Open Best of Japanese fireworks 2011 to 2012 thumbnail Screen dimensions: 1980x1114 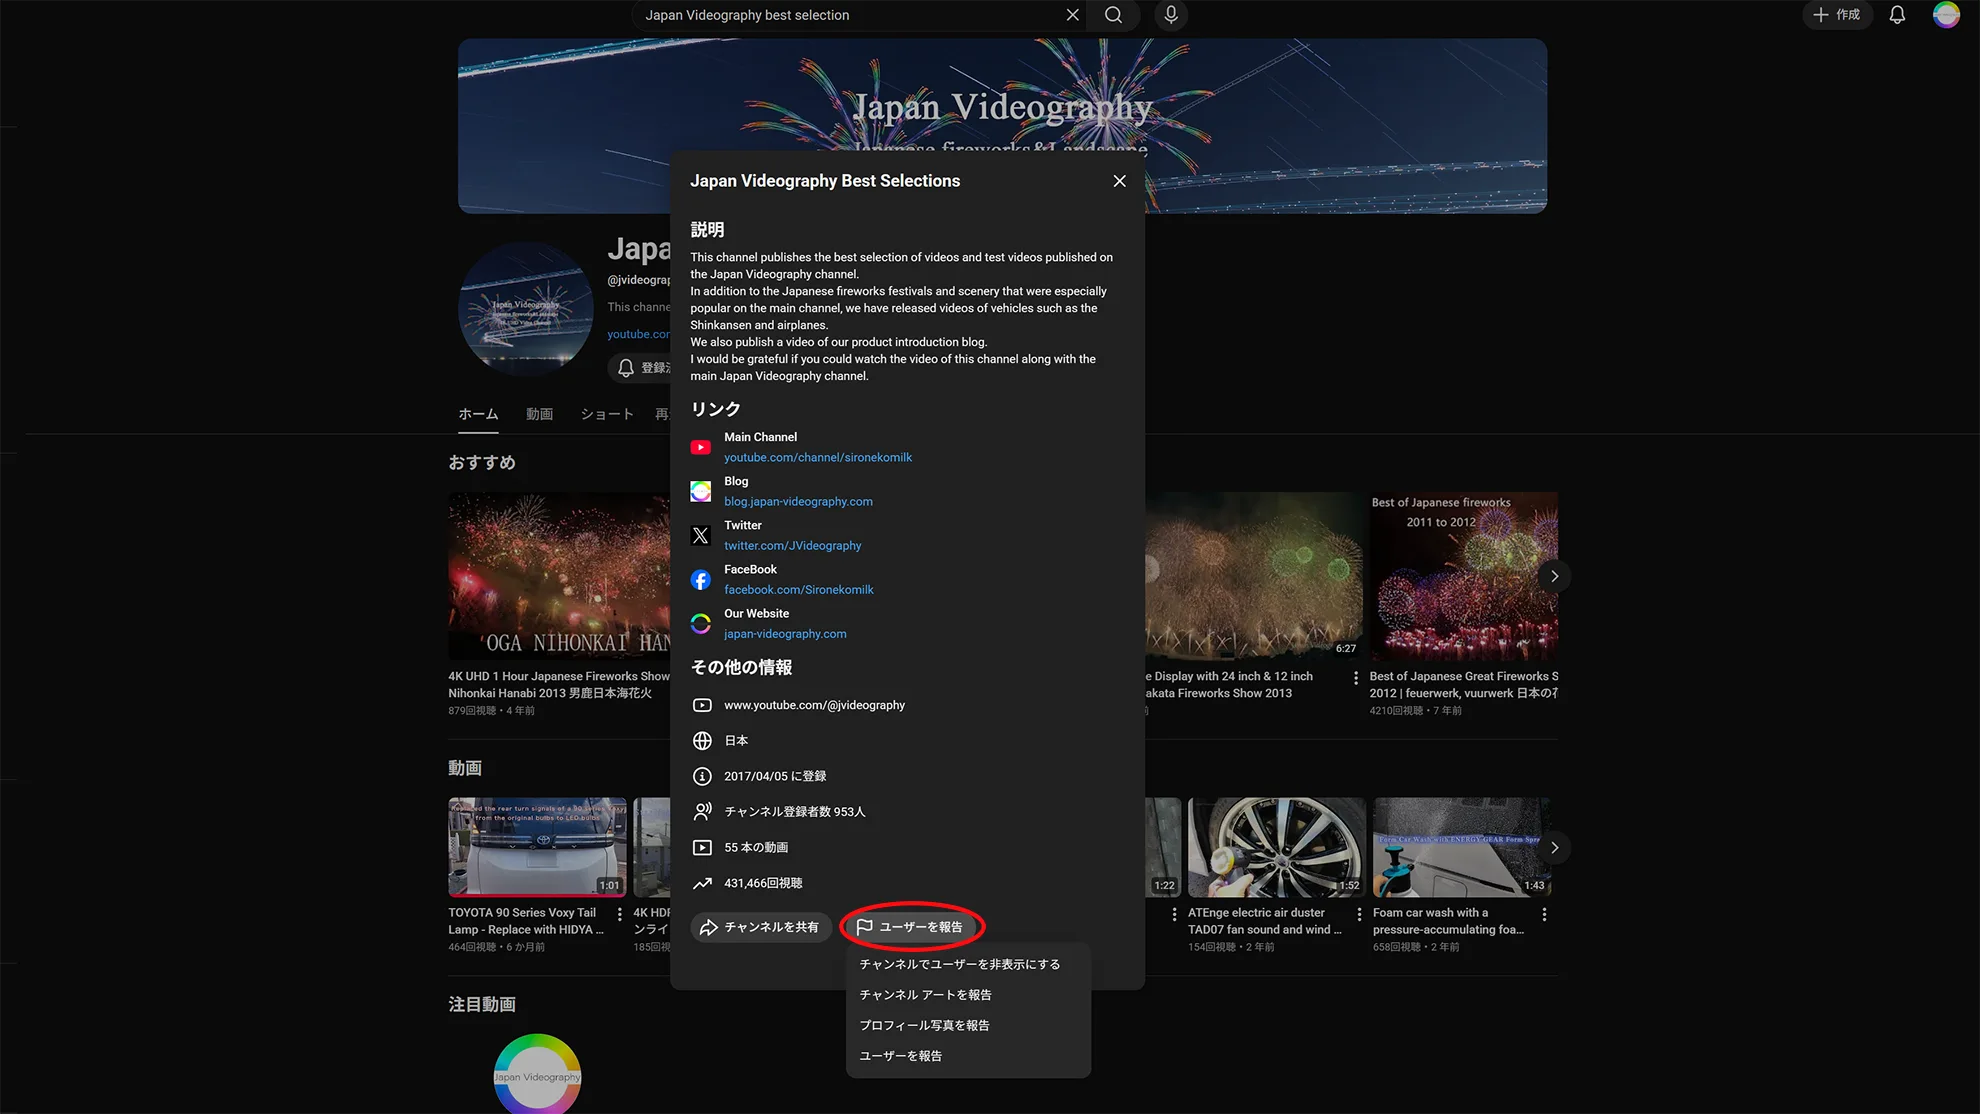[1464, 576]
